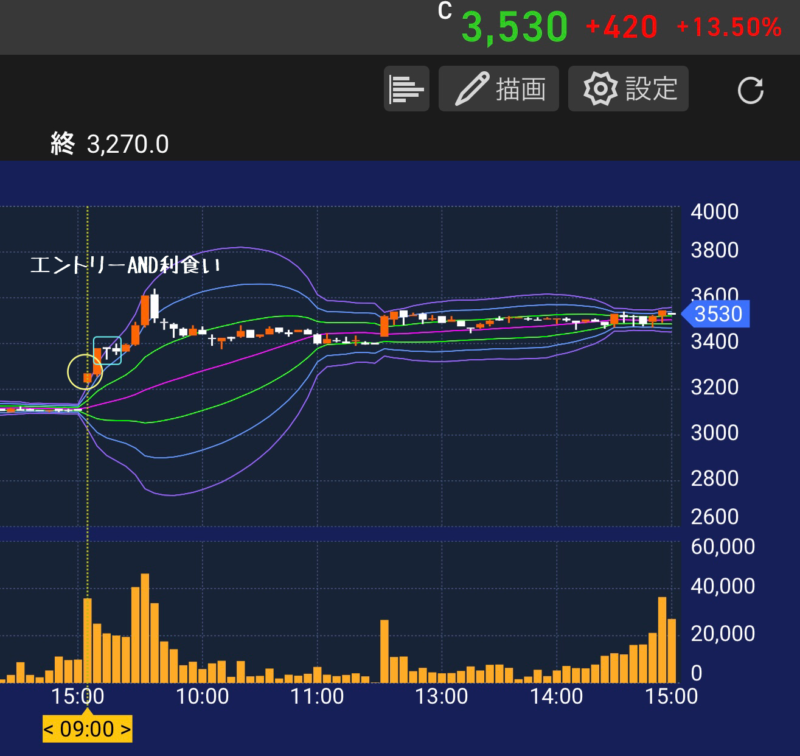The width and height of the screenshot is (800, 756).
Task: Click the tall volume bar just after 13:00 session open
Action: [x=384, y=651]
